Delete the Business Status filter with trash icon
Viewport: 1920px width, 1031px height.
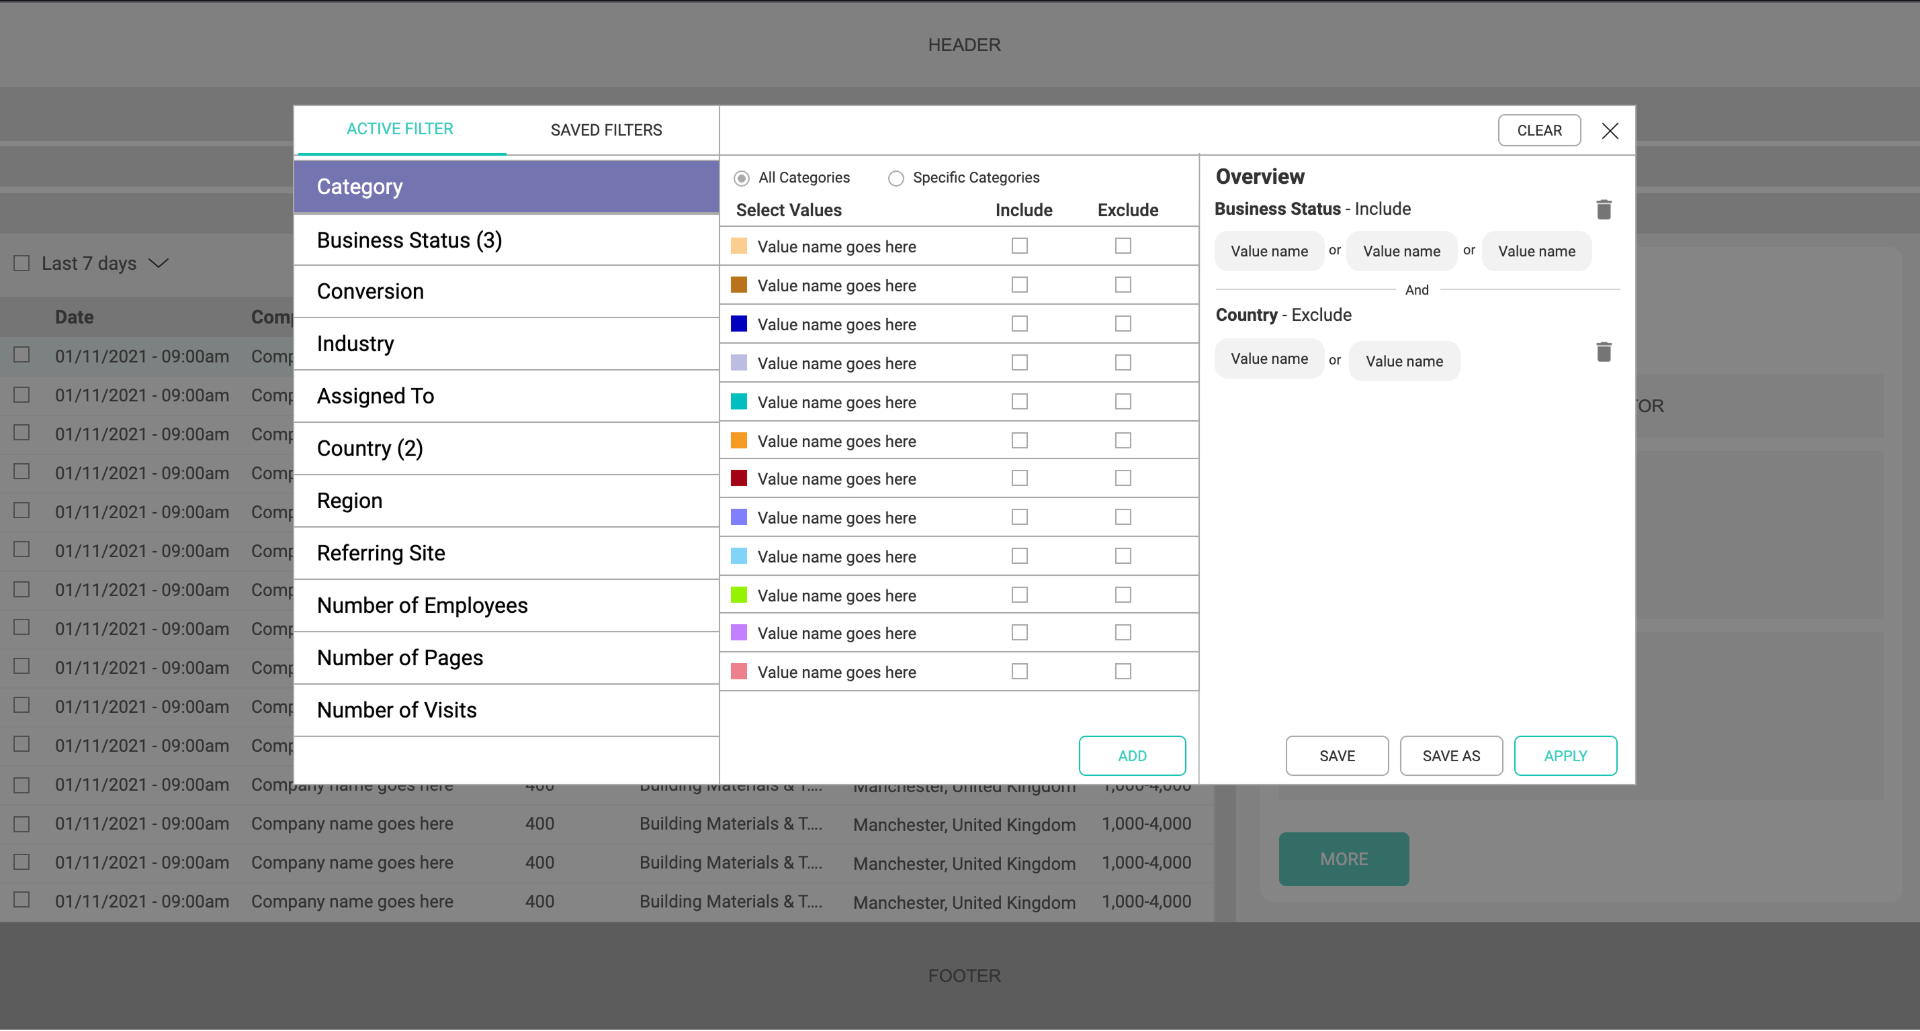pos(1604,209)
